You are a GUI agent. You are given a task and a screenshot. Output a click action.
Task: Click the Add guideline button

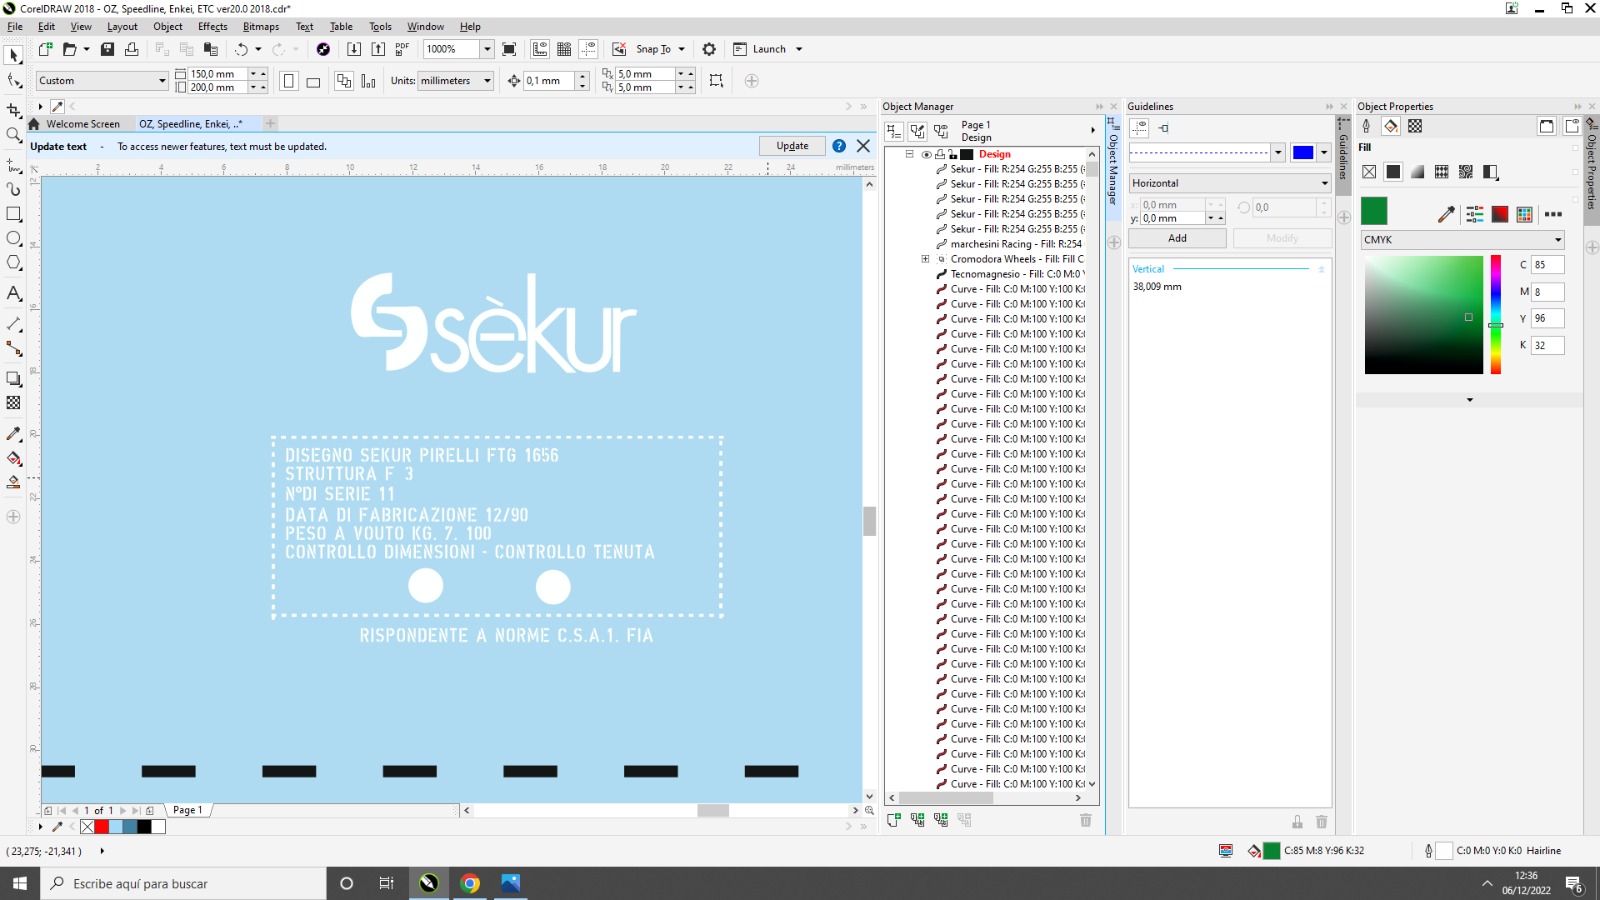click(x=1177, y=238)
